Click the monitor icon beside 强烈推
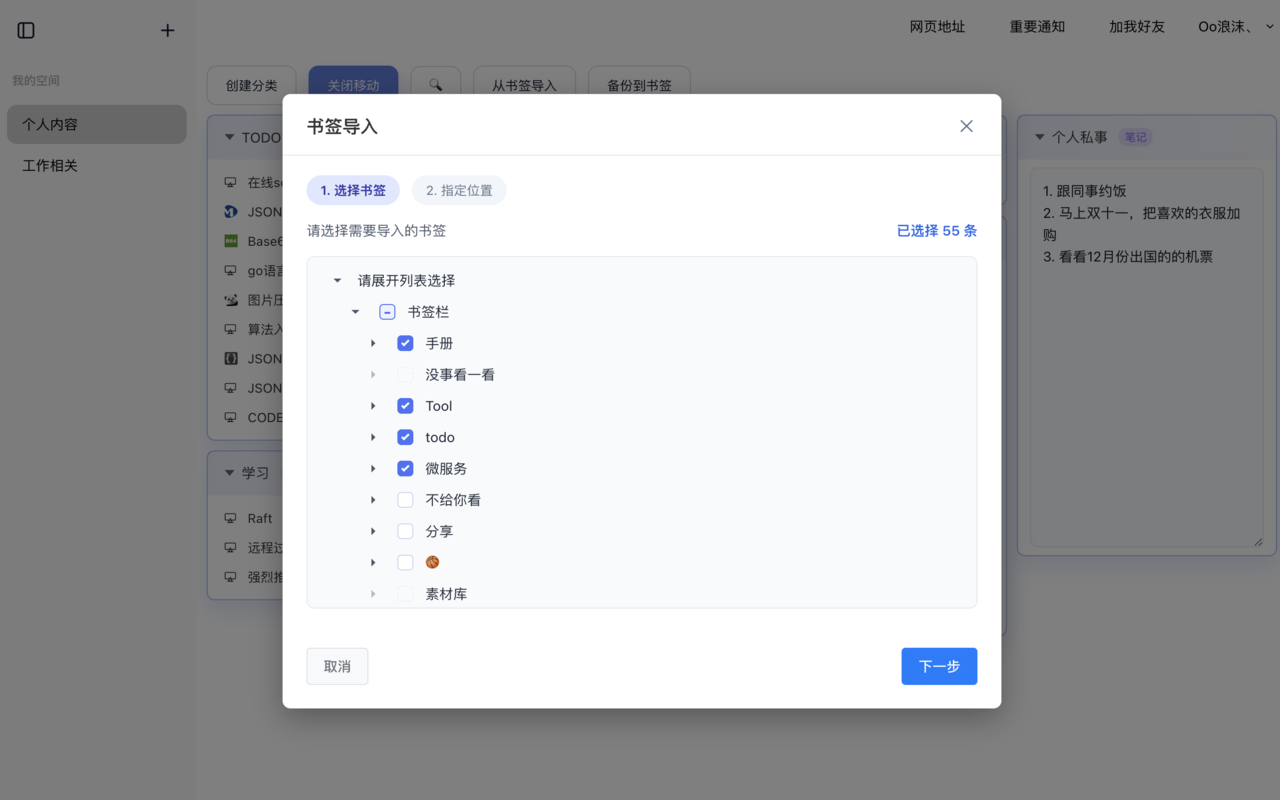The image size is (1280, 800). [x=231, y=577]
